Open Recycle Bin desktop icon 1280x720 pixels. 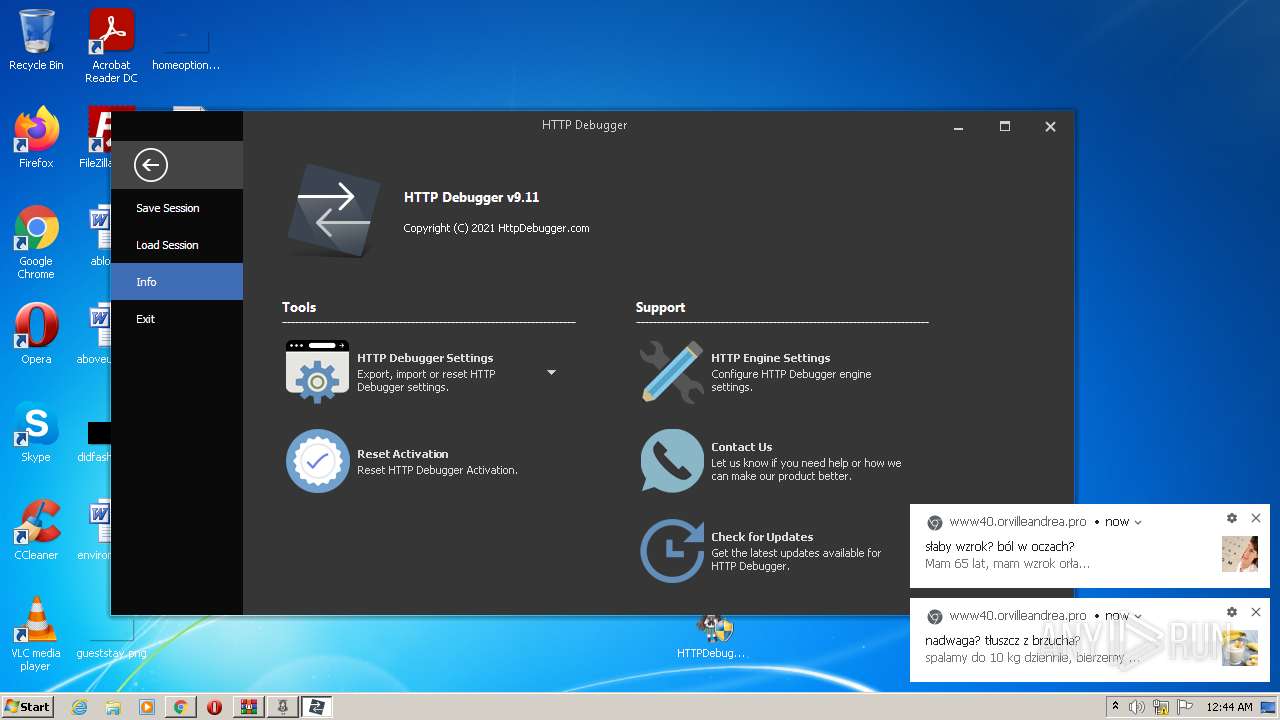(36, 40)
